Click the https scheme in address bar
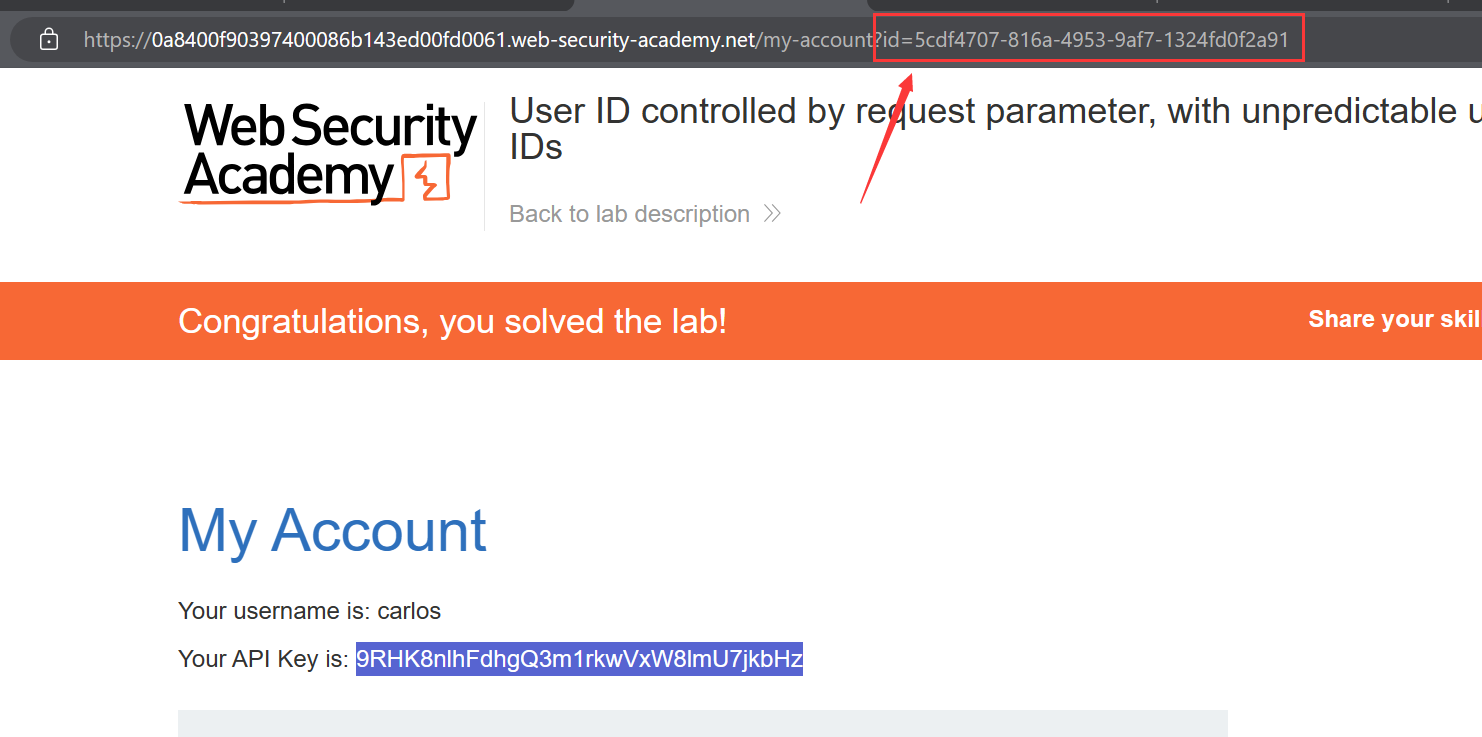This screenshot has width=1482, height=737. tap(114, 40)
